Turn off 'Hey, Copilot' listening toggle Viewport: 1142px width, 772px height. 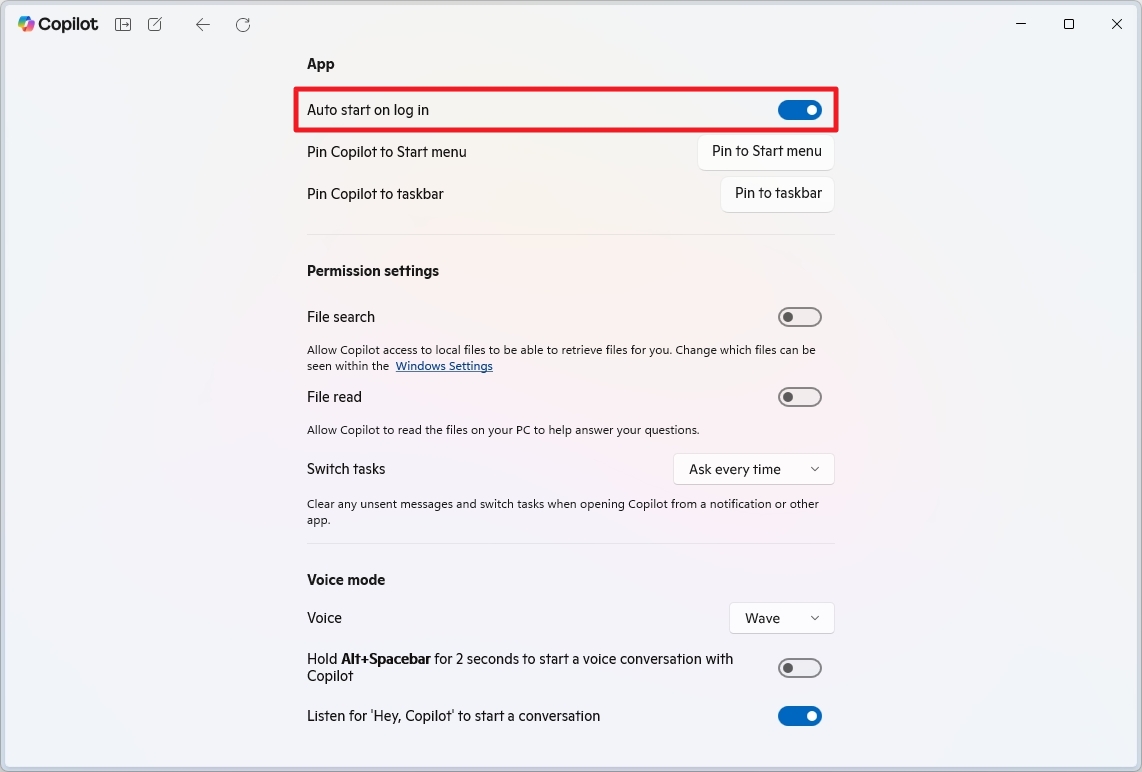tap(799, 716)
